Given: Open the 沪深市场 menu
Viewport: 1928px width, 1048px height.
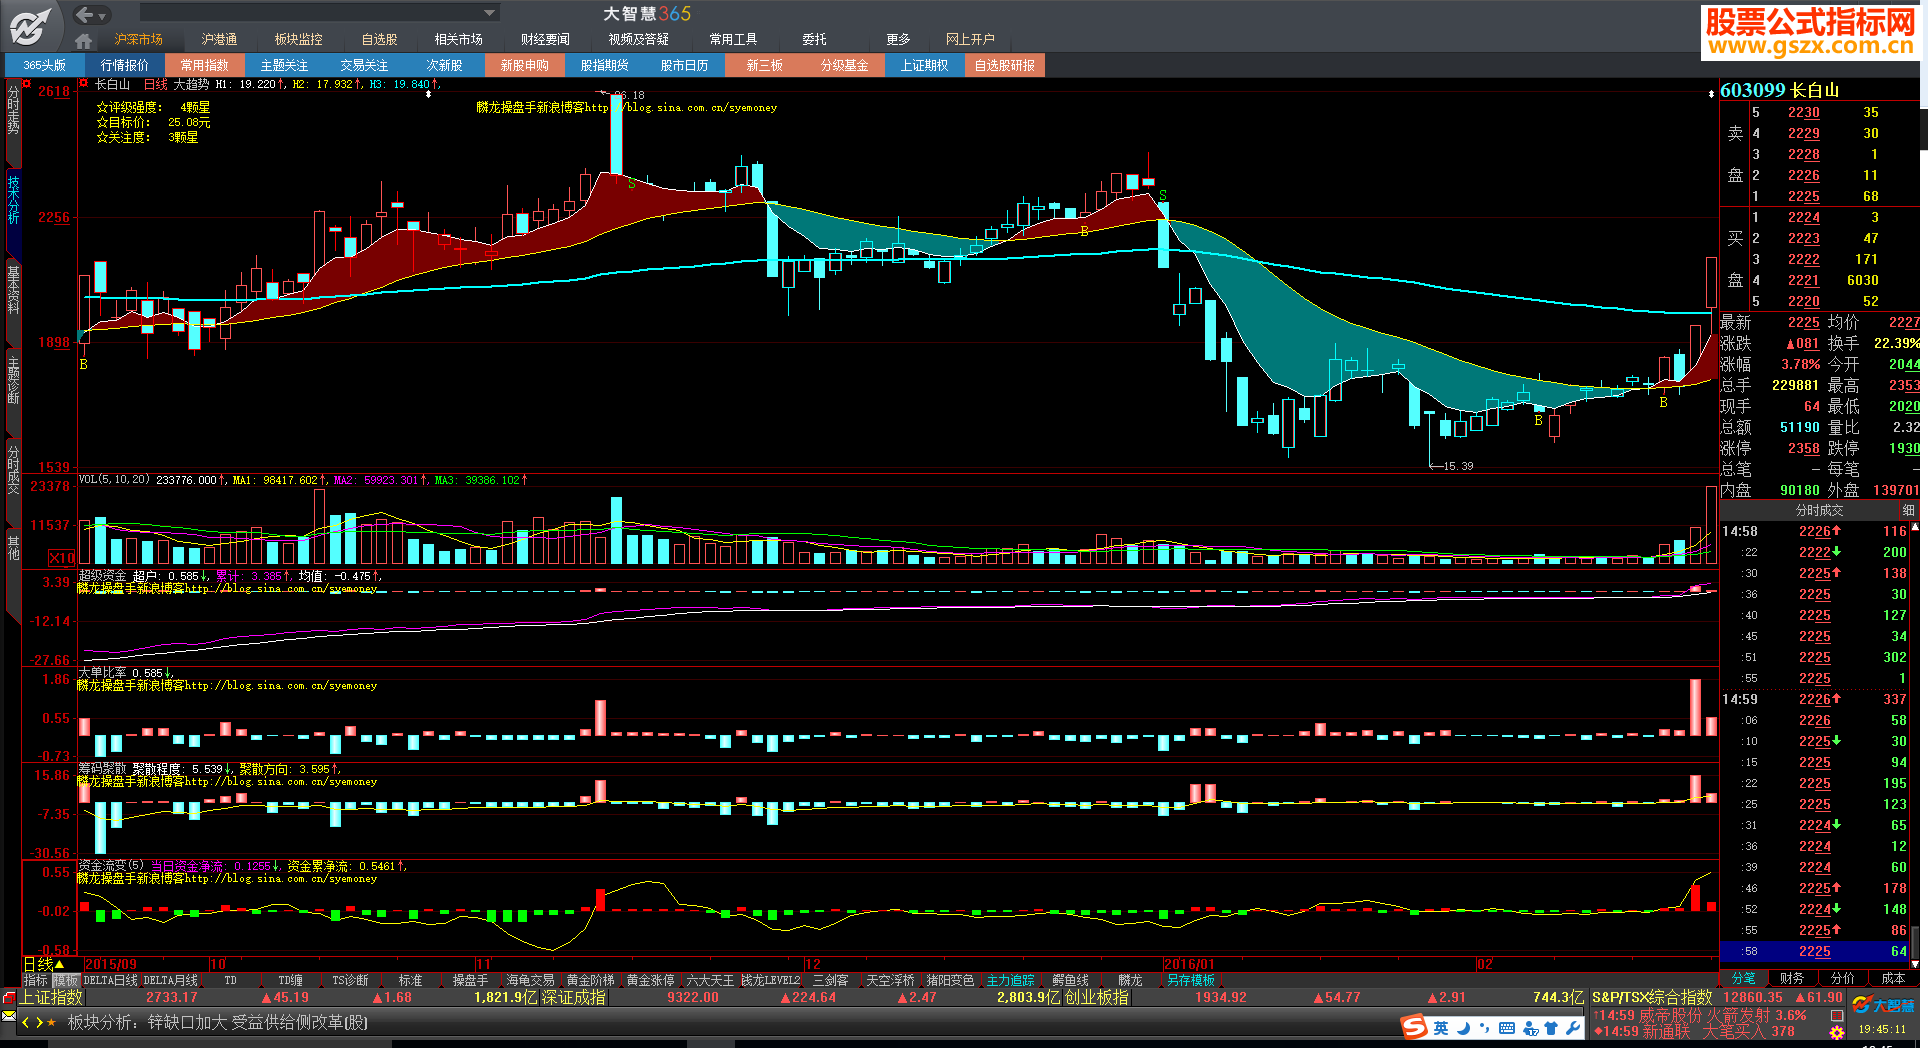Looking at the screenshot, I should [x=138, y=39].
